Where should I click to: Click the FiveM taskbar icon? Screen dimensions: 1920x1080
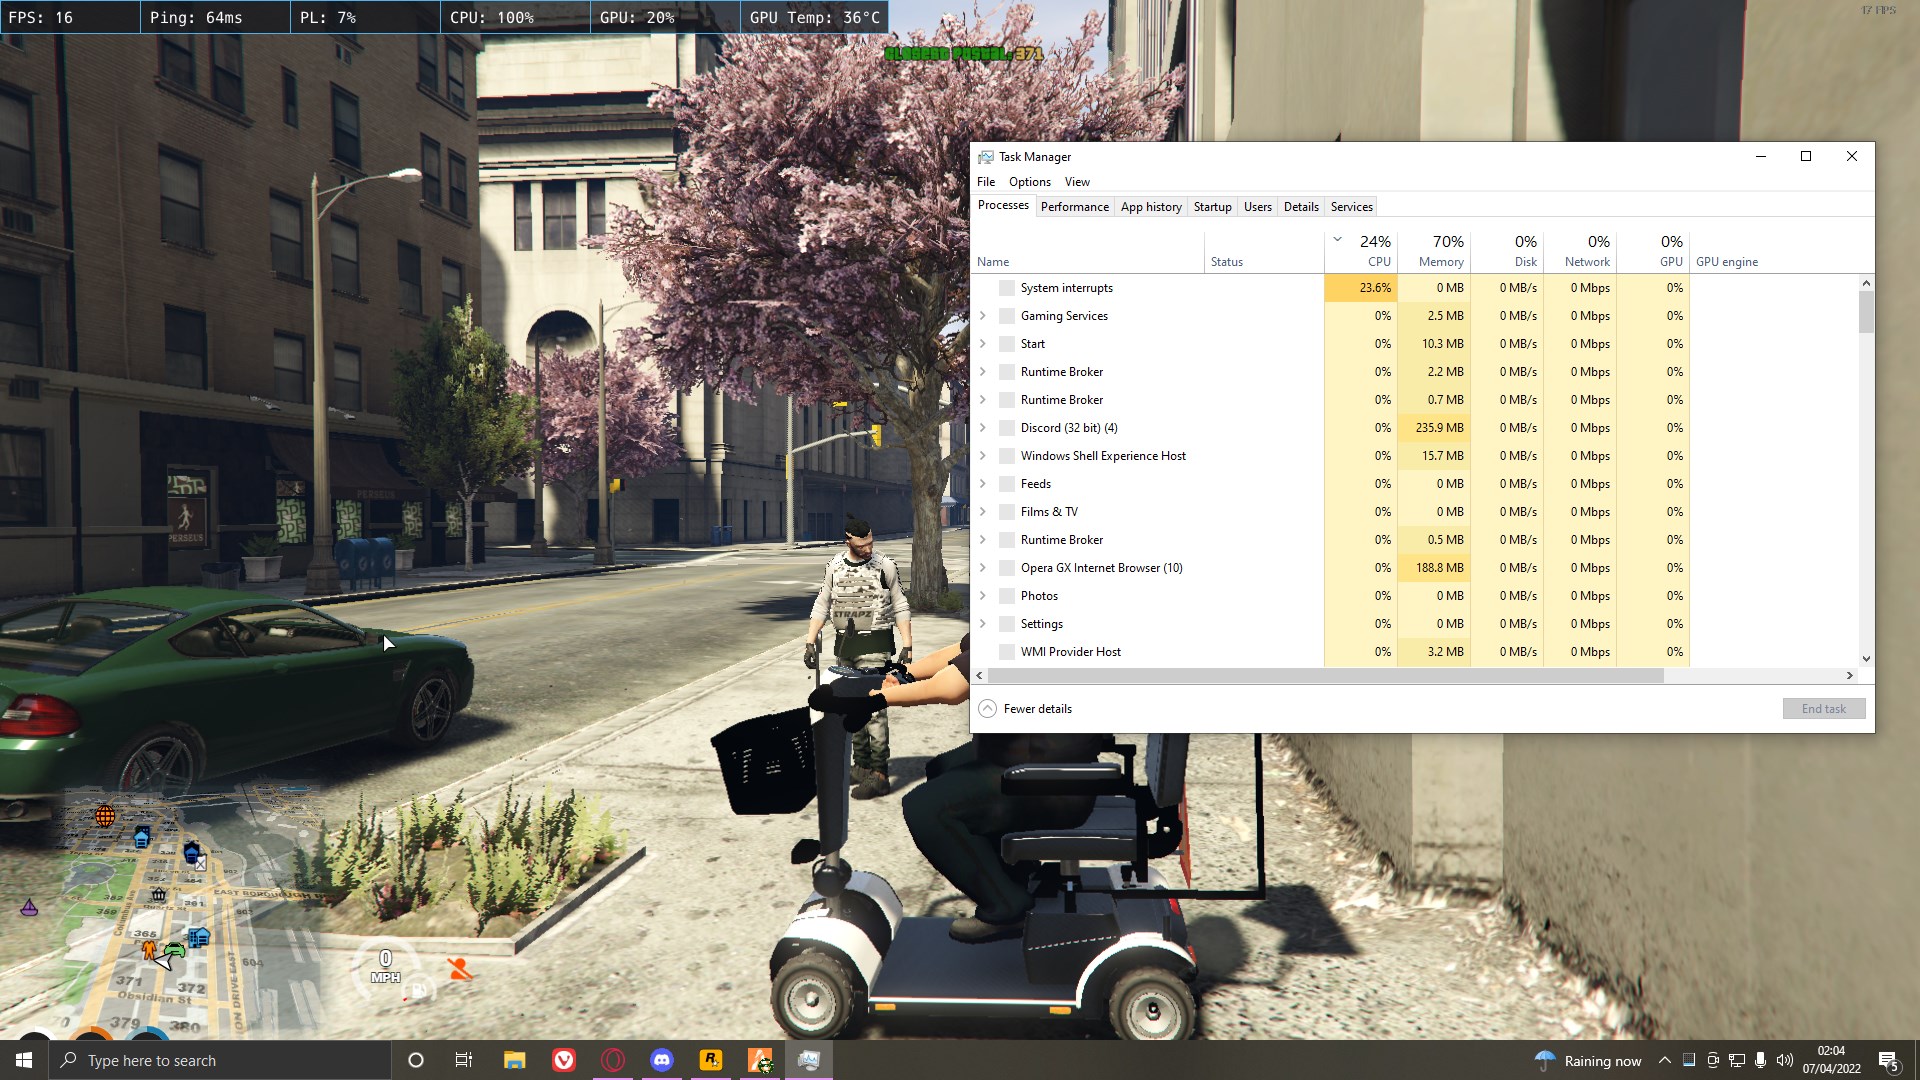[x=760, y=1060]
